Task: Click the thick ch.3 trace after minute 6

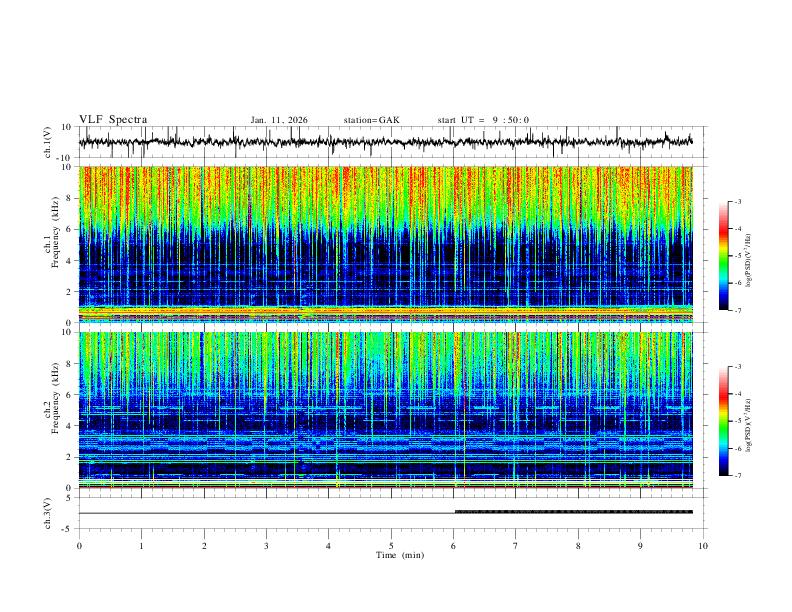Action: [574, 512]
